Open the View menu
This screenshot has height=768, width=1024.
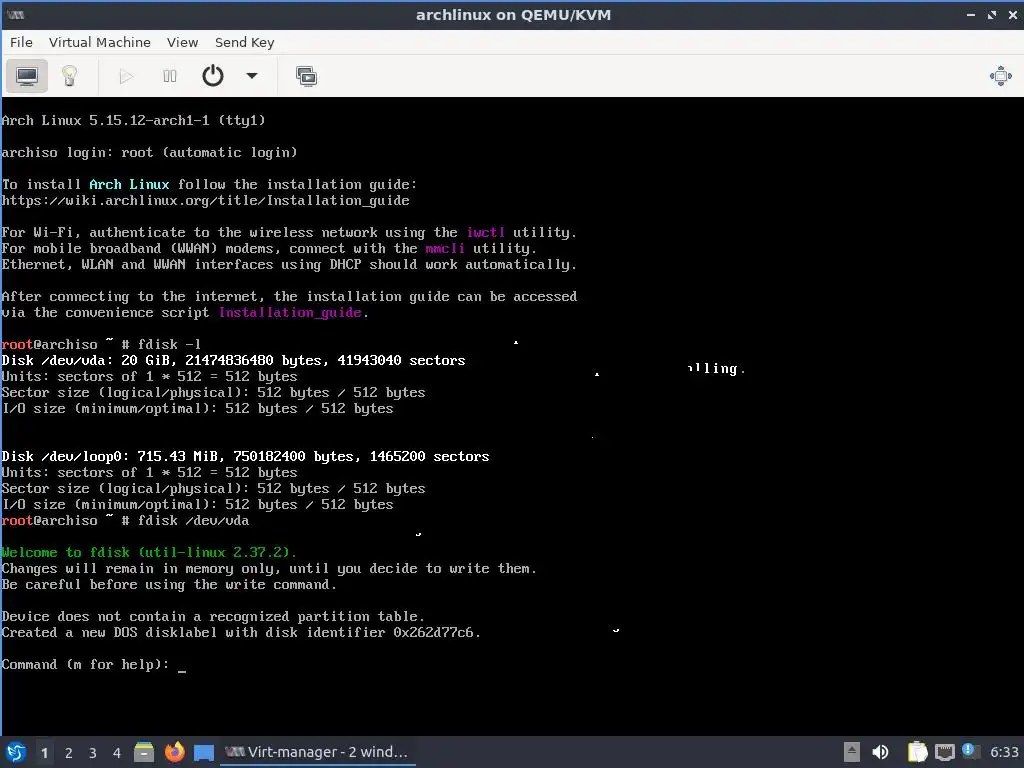[182, 42]
